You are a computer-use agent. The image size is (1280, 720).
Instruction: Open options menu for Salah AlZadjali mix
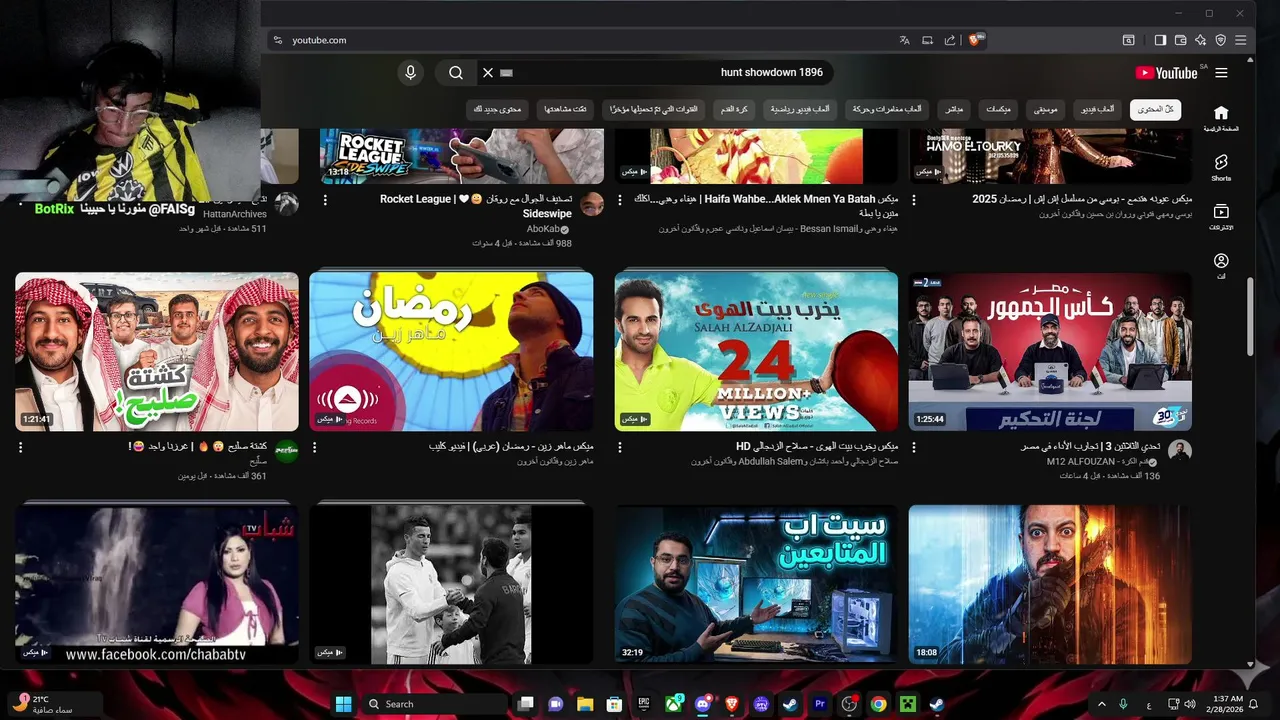click(x=619, y=447)
